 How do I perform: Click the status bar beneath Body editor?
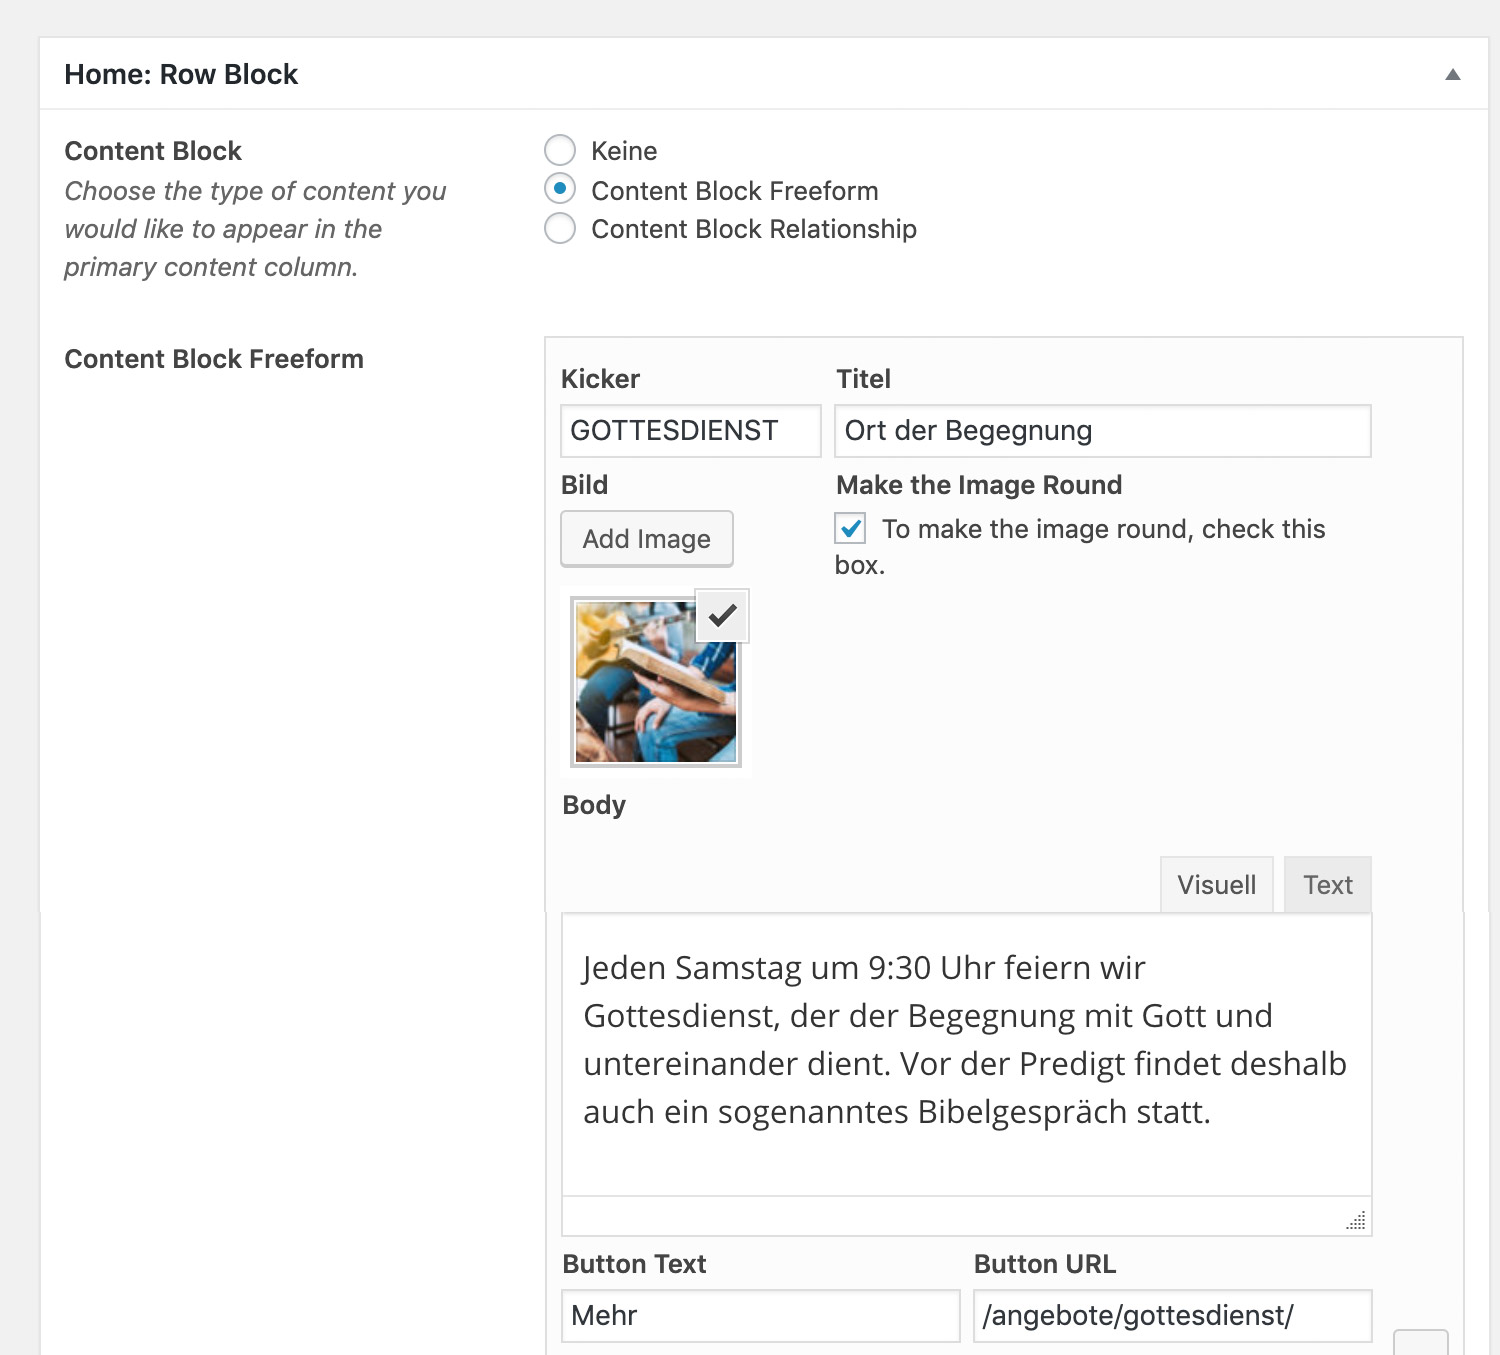tap(950, 1217)
